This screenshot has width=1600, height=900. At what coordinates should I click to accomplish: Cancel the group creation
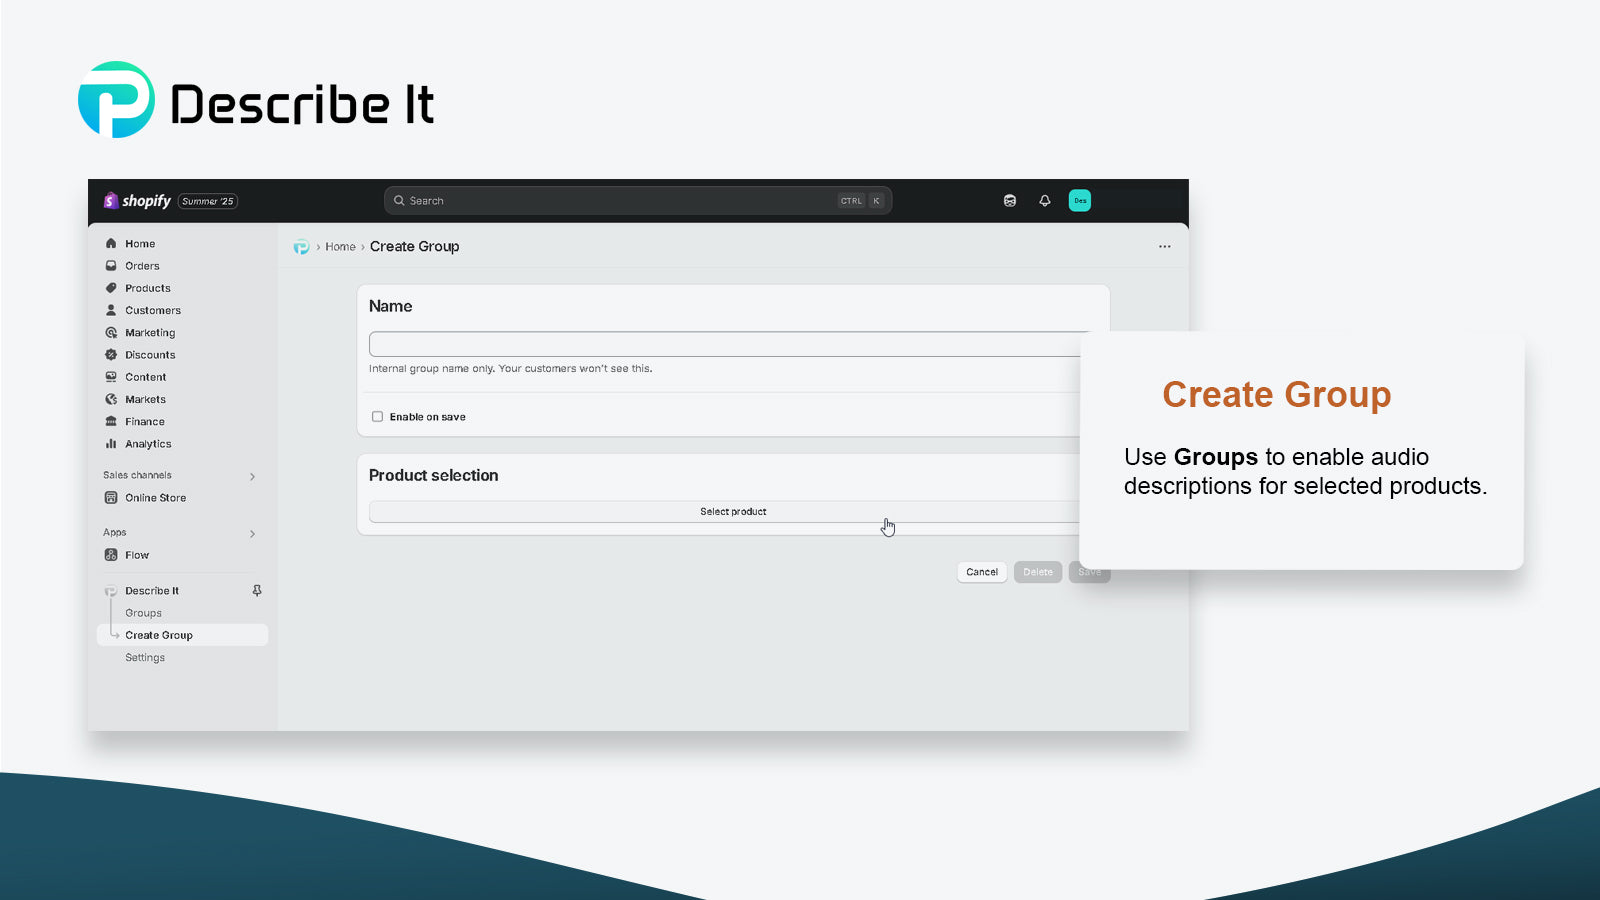pyautogui.click(x=982, y=572)
